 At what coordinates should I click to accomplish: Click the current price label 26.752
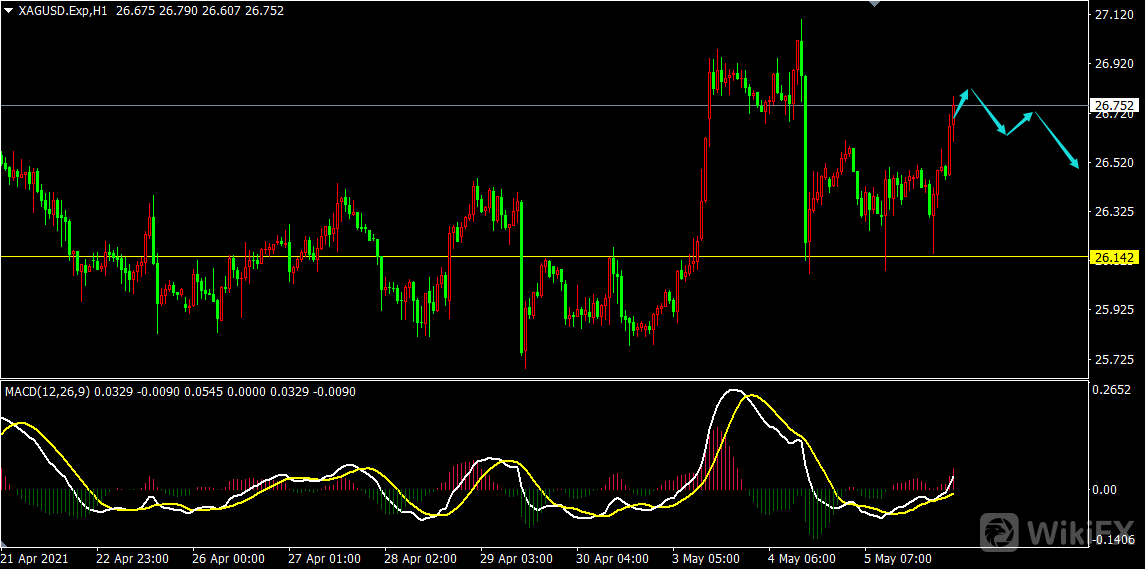pyautogui.click(x=1114, y=105)
